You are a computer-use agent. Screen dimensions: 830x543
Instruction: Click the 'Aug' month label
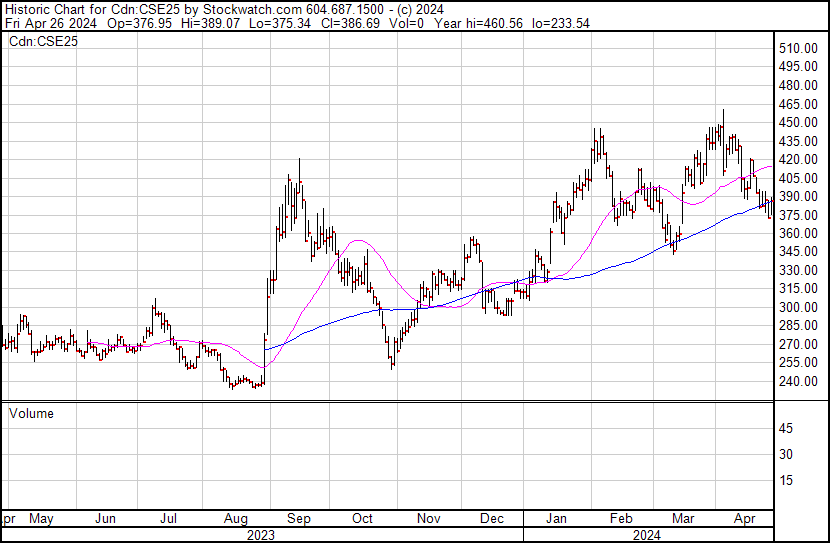236,519
